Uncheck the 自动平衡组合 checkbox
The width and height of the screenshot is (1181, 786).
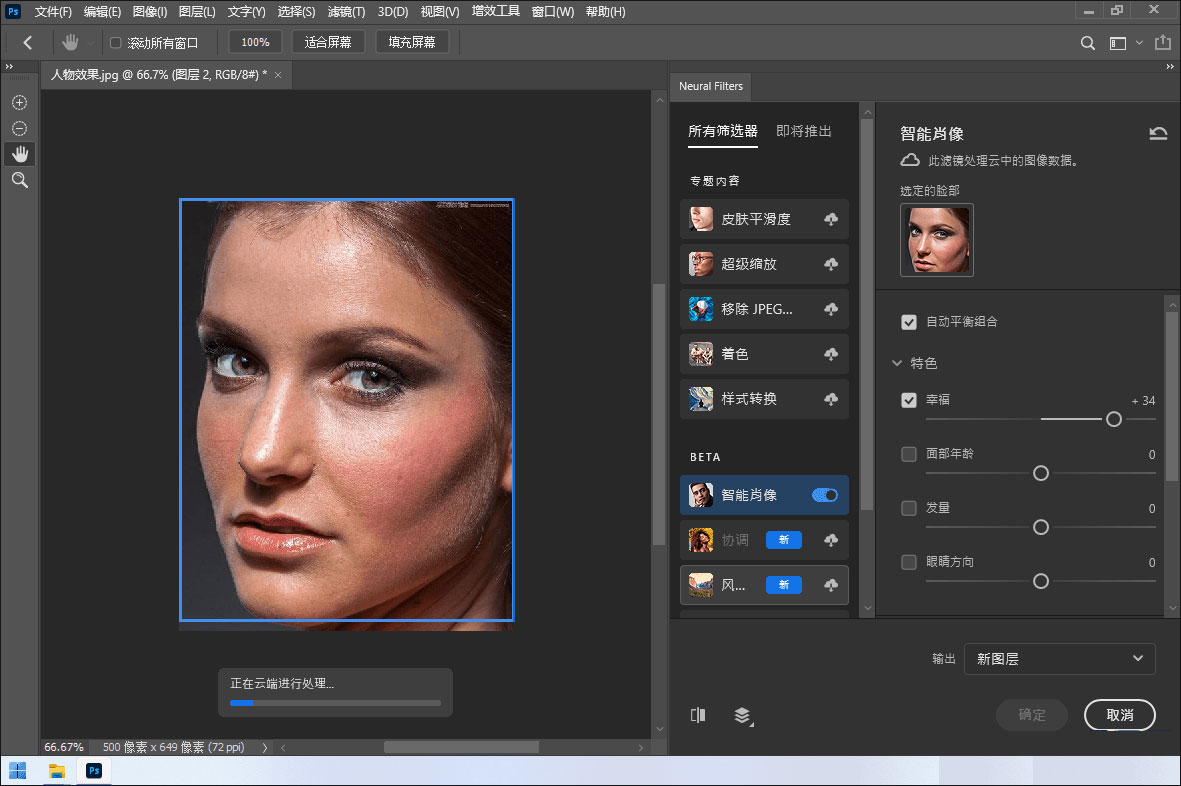tap(909, 322)
